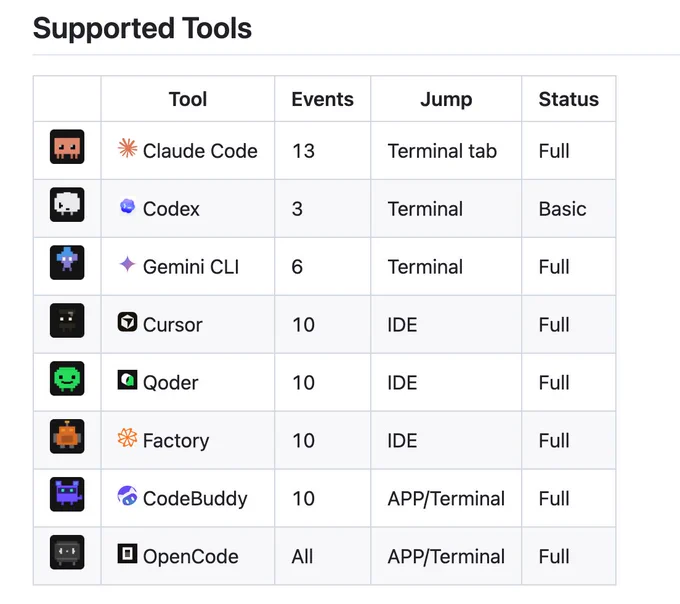Click the orange starburst Claude Code logo
Screen dimensions: 680x604
127,148
